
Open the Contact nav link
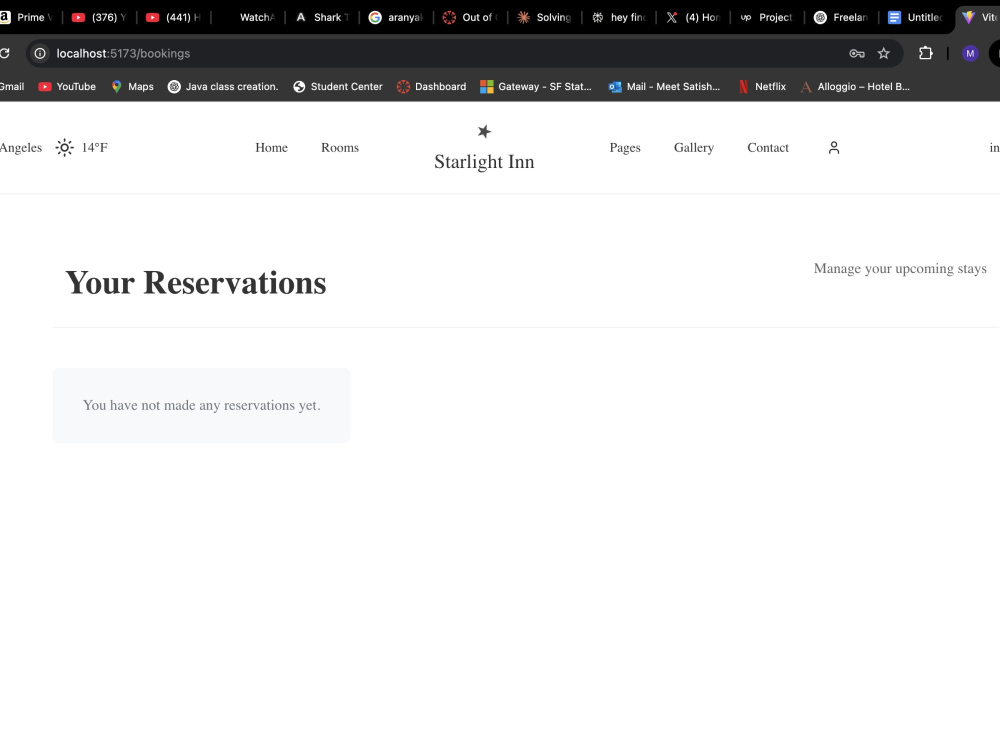coord(768,147)
